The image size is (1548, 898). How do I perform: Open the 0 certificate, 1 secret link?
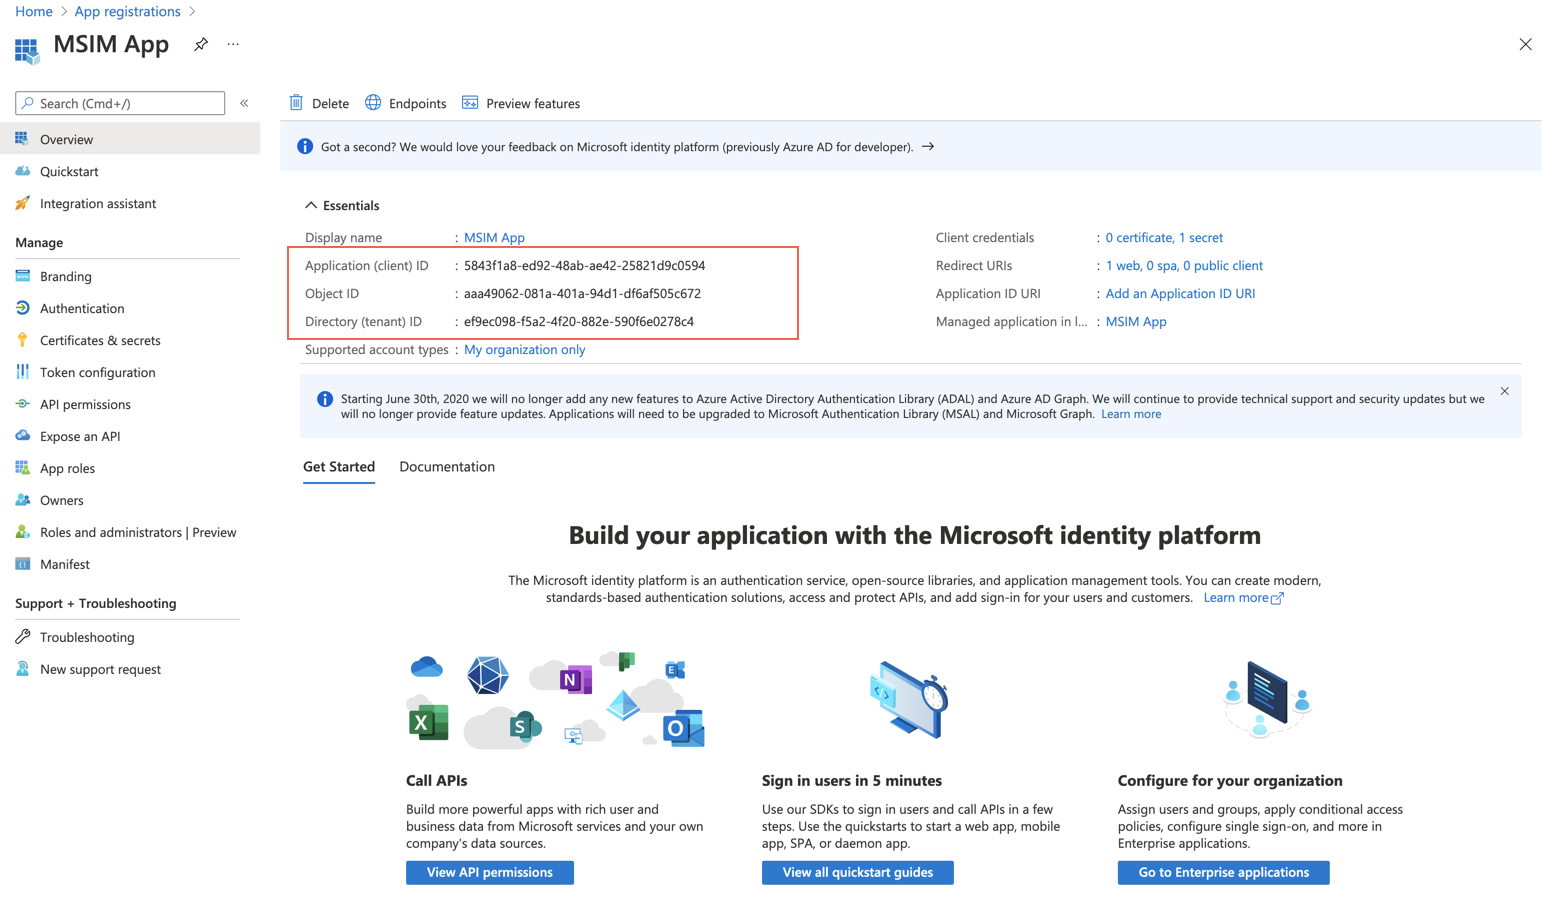1164,237
